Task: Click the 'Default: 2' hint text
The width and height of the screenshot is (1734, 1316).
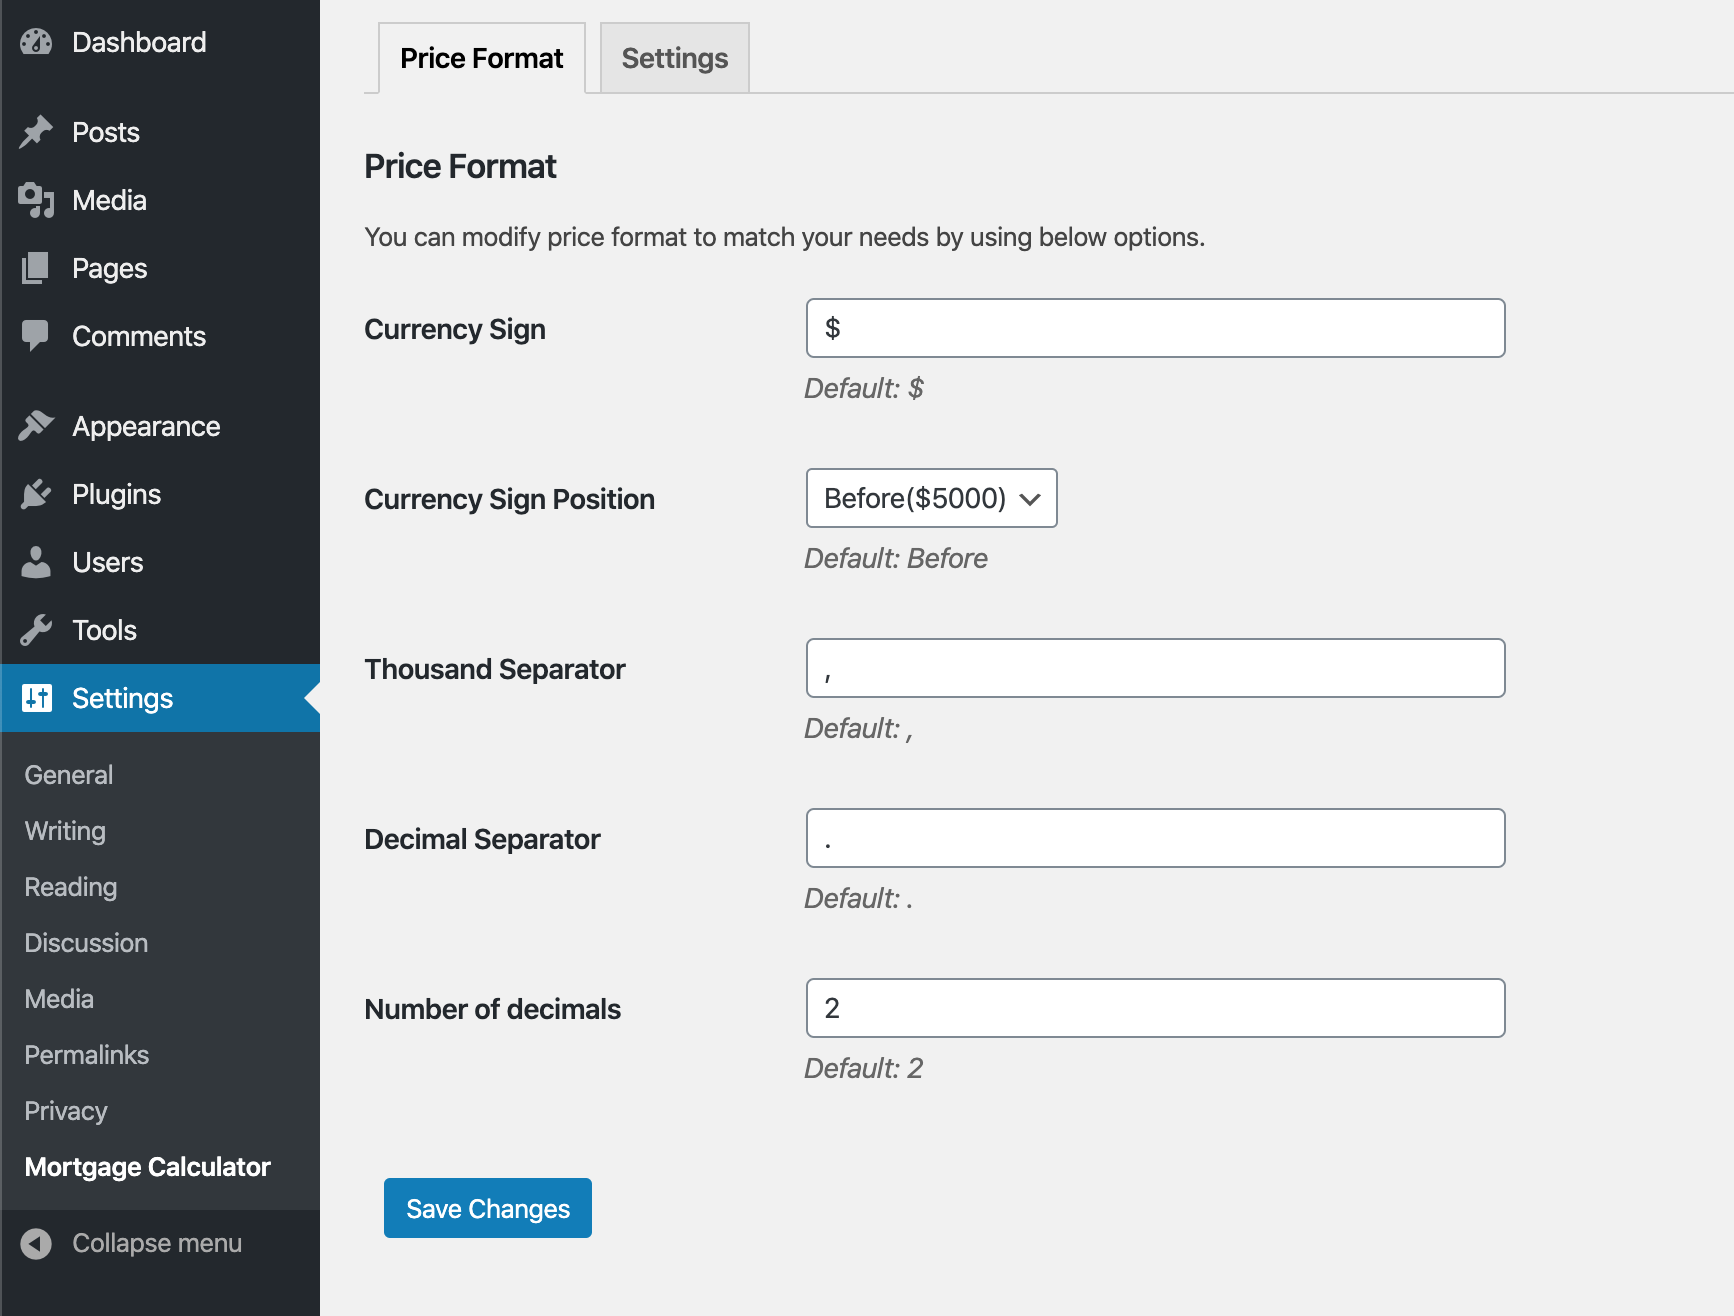Action: pyautogui.click(x=864, y=1068)
